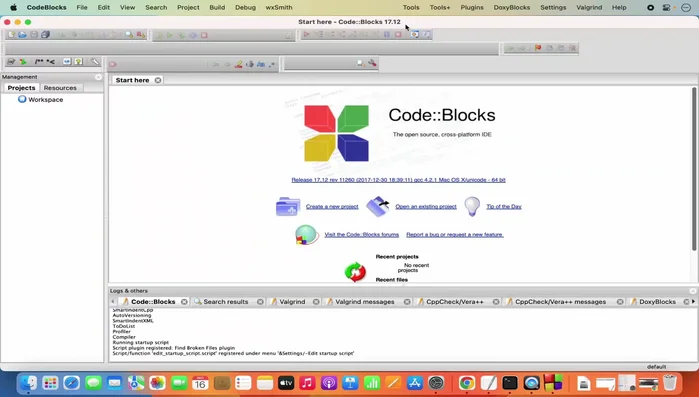699x397 pixels.
Task: Open the macOS Control Center icon
Action: pos(667,8)
